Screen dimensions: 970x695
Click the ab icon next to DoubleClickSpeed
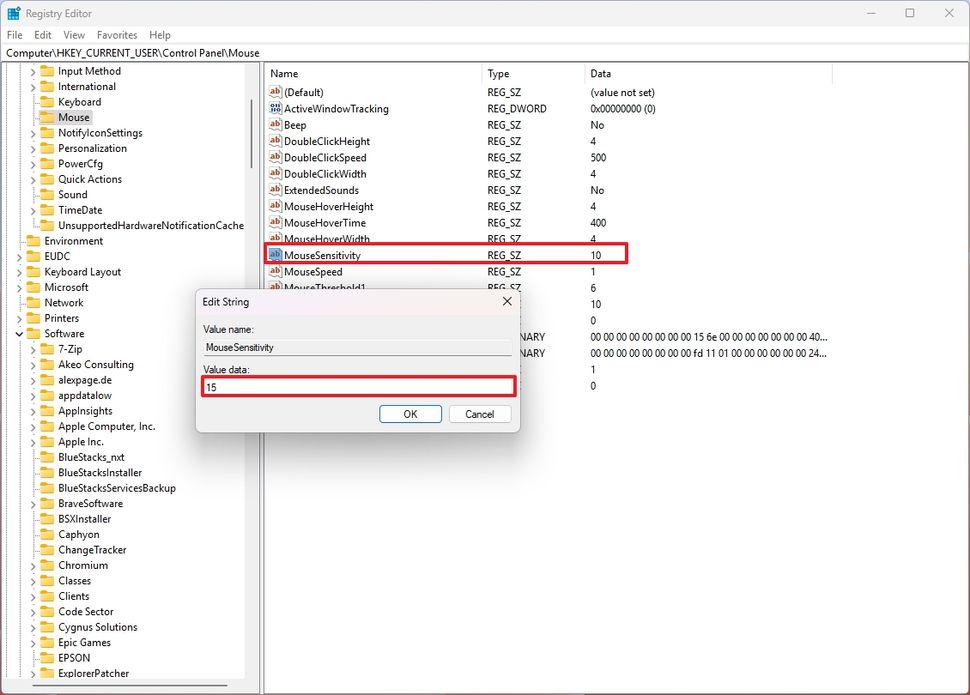pyautogui.click(x=275, y=157)
